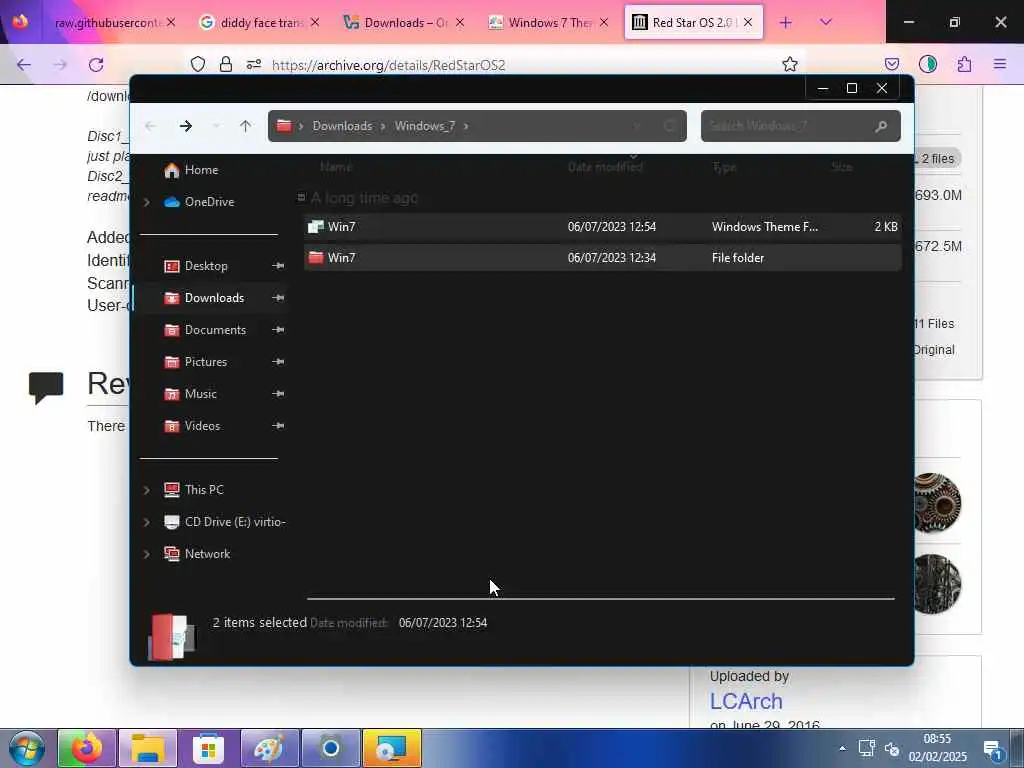Screen dimensions: 1024x768
Task: Open the Firefox hamburger menu
Action: 1000,64
